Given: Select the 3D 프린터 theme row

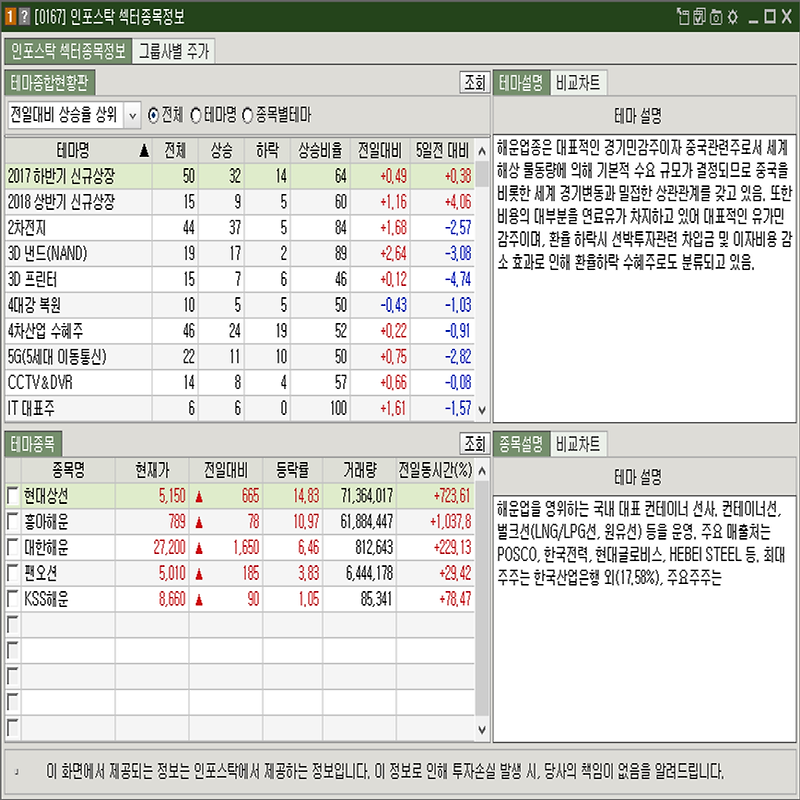Looking at the screenshot, I should 240,280.
